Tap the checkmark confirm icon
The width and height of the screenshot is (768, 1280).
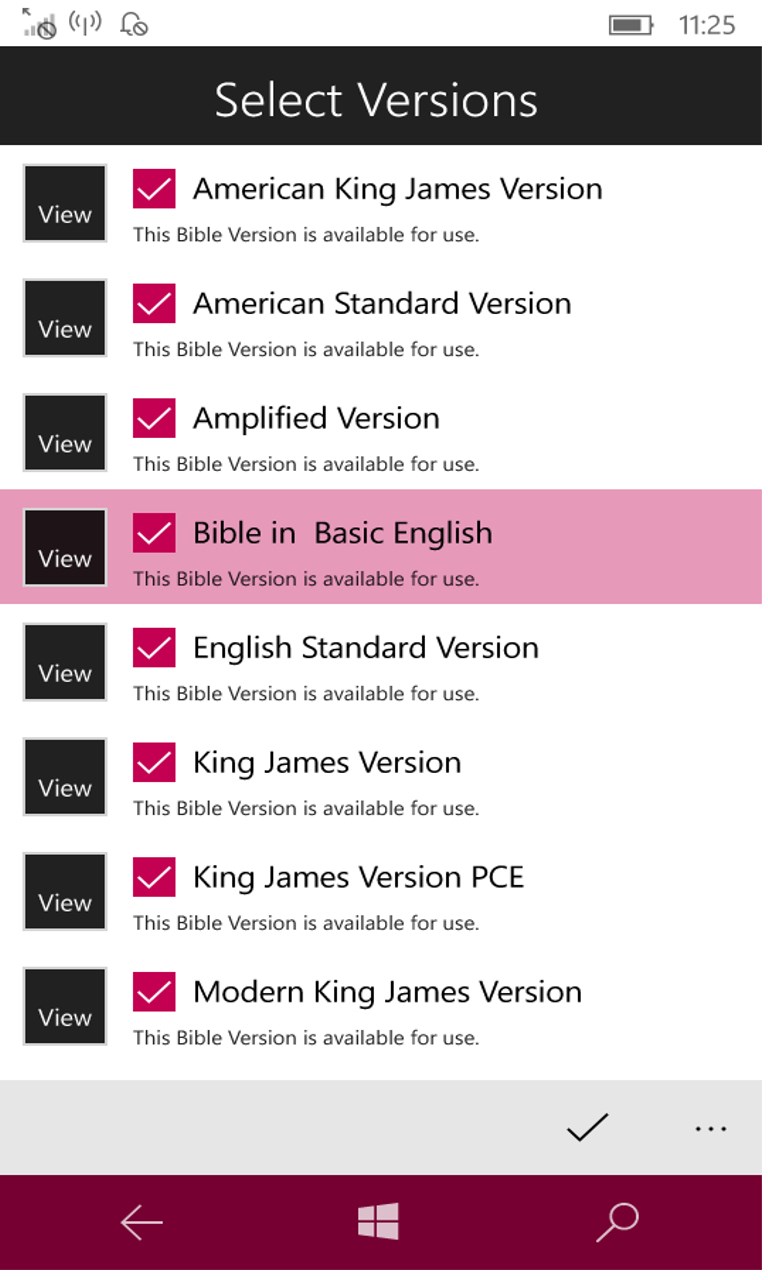click(x=587, y=1127)
